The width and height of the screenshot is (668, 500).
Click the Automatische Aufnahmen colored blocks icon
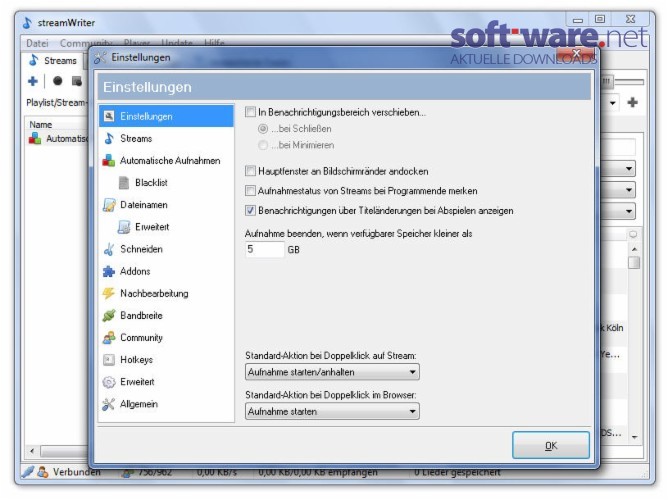(x=109, y=161)
